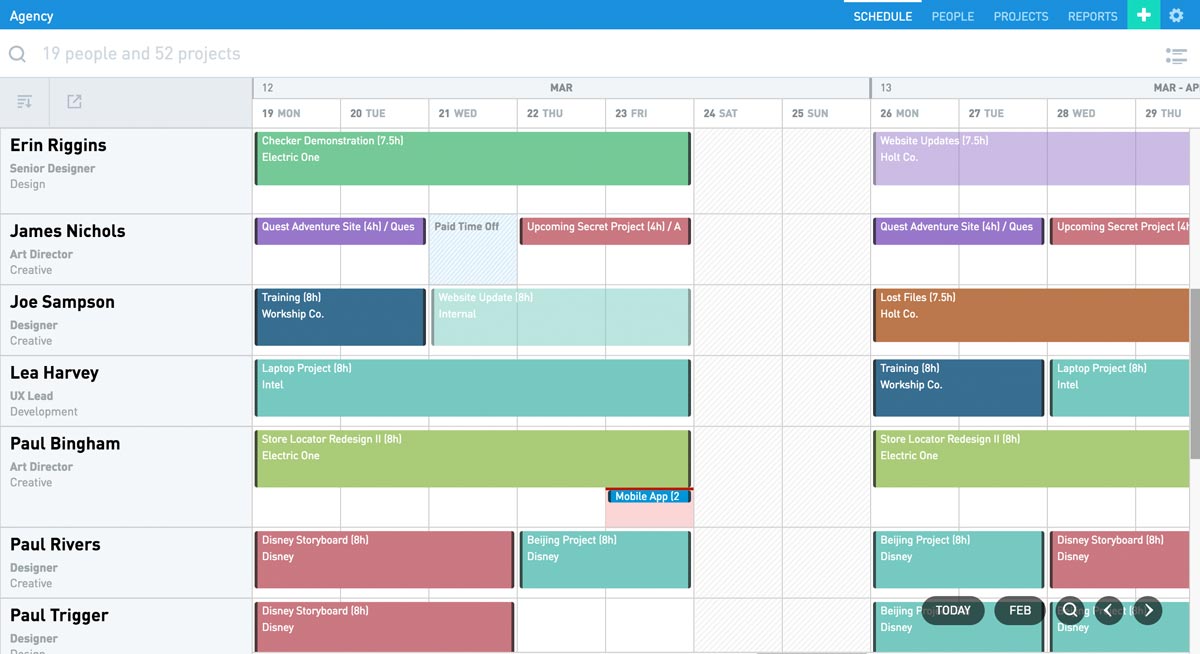1200x654 pixels.
Task: Switch to the PEOPLE tab
Action: click(x=952, y=16)
